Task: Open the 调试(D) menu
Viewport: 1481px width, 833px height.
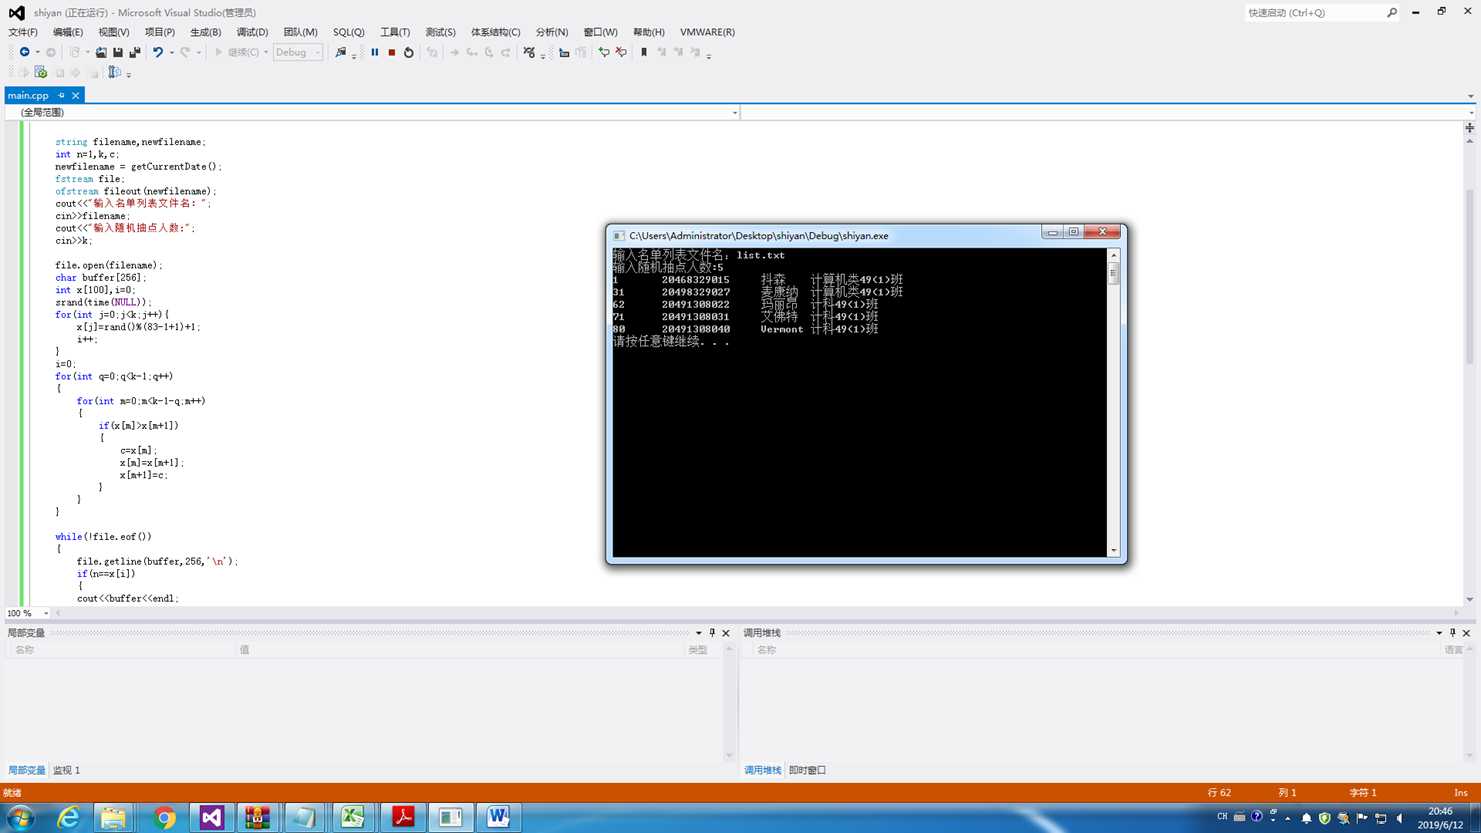Action: click(252, 32)
